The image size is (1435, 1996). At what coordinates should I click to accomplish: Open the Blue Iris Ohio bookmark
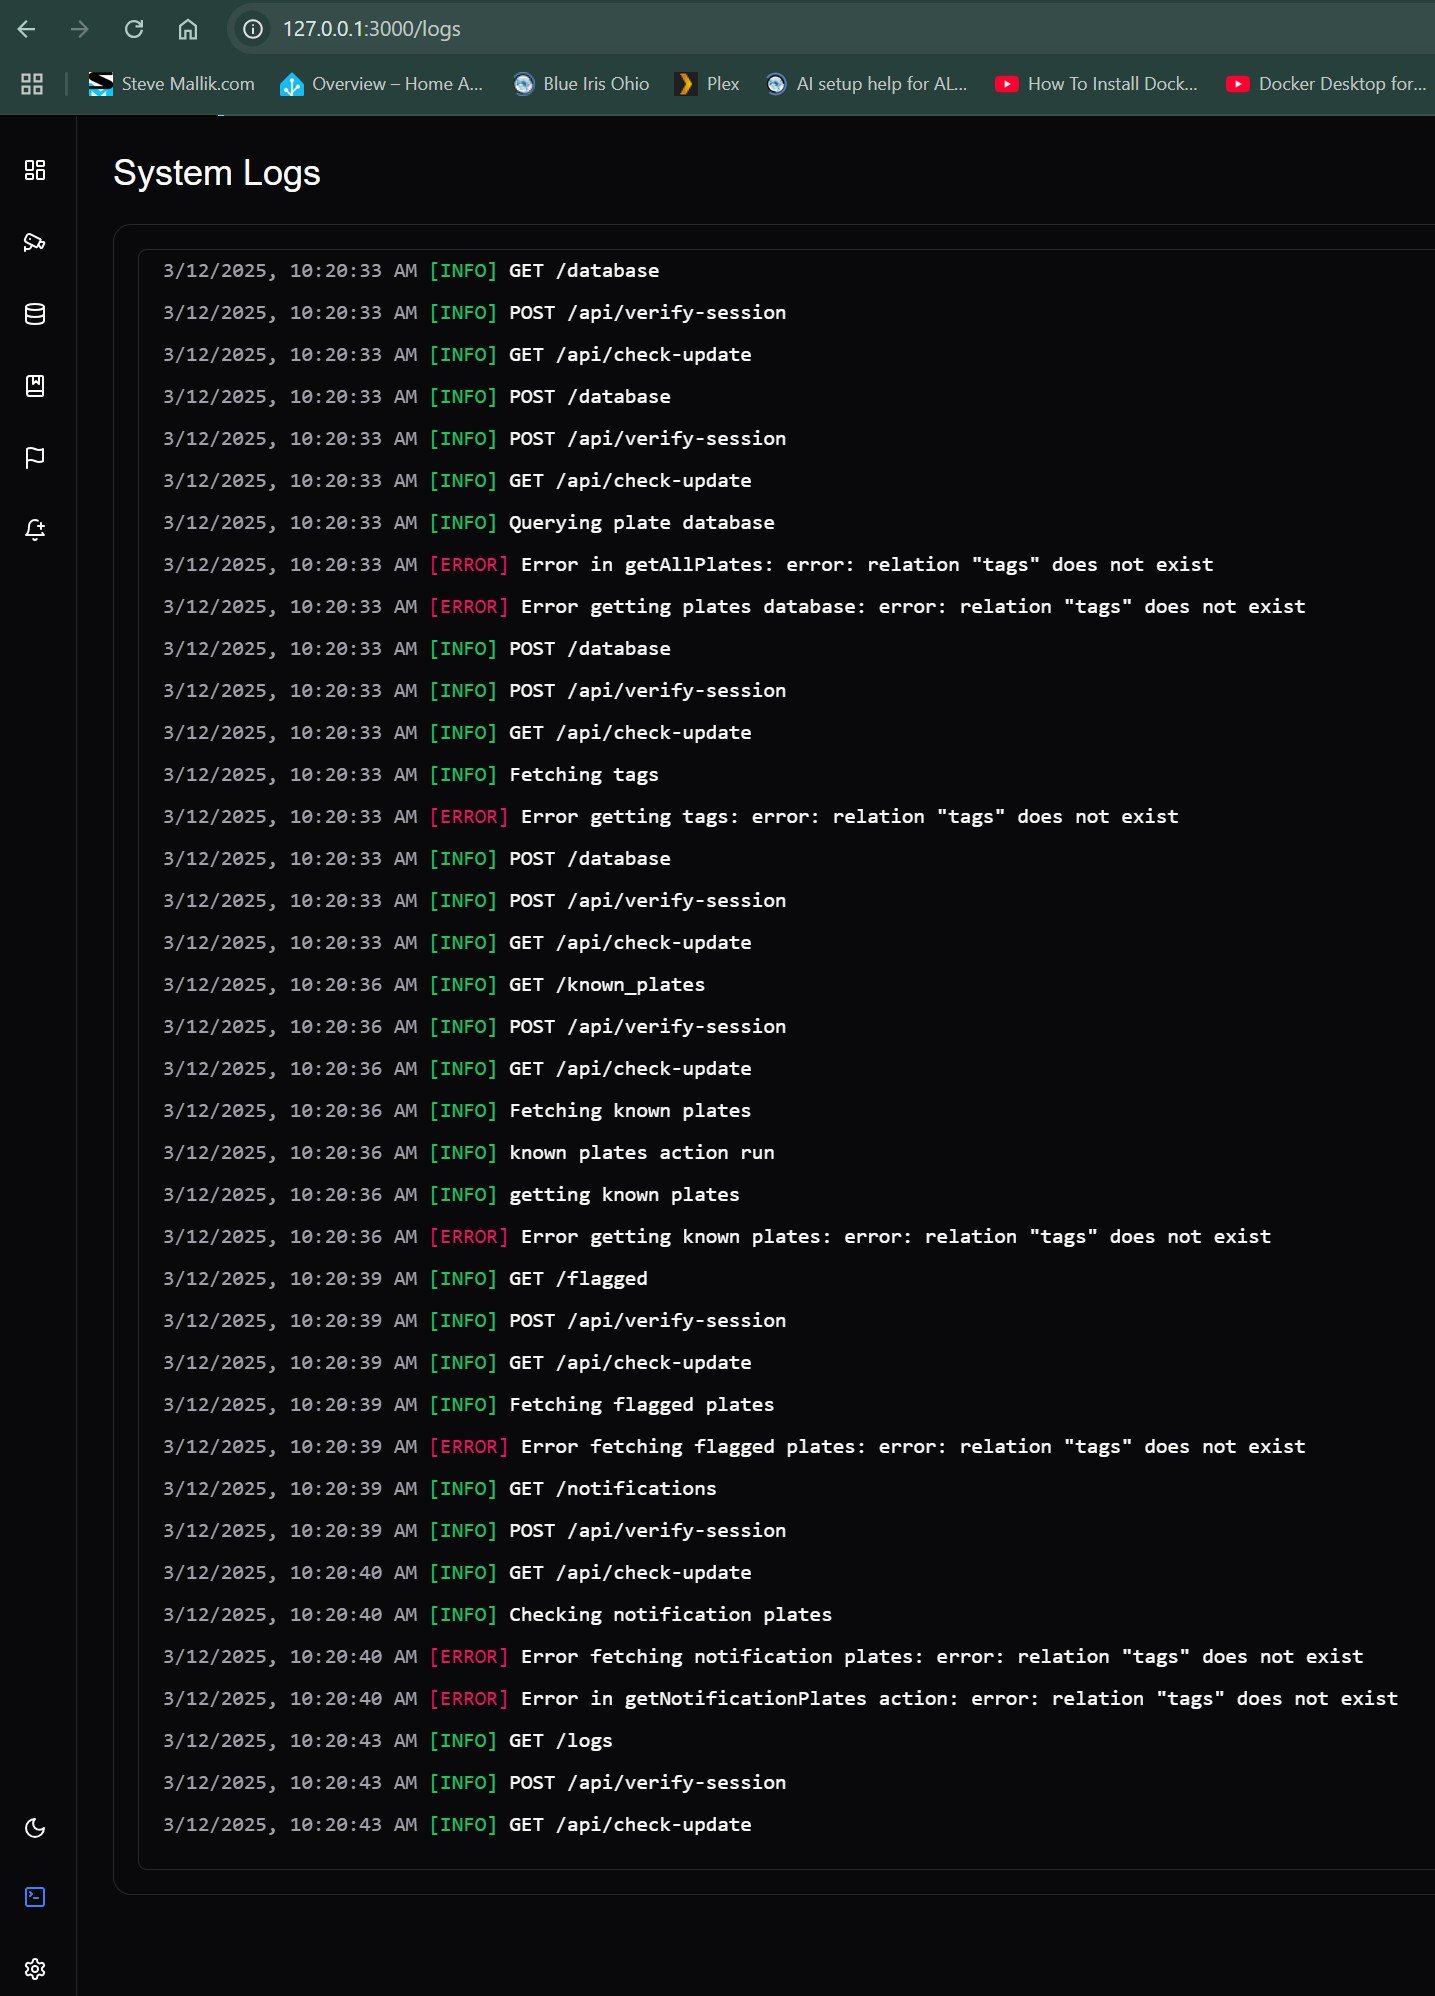[x=581, y=84]
